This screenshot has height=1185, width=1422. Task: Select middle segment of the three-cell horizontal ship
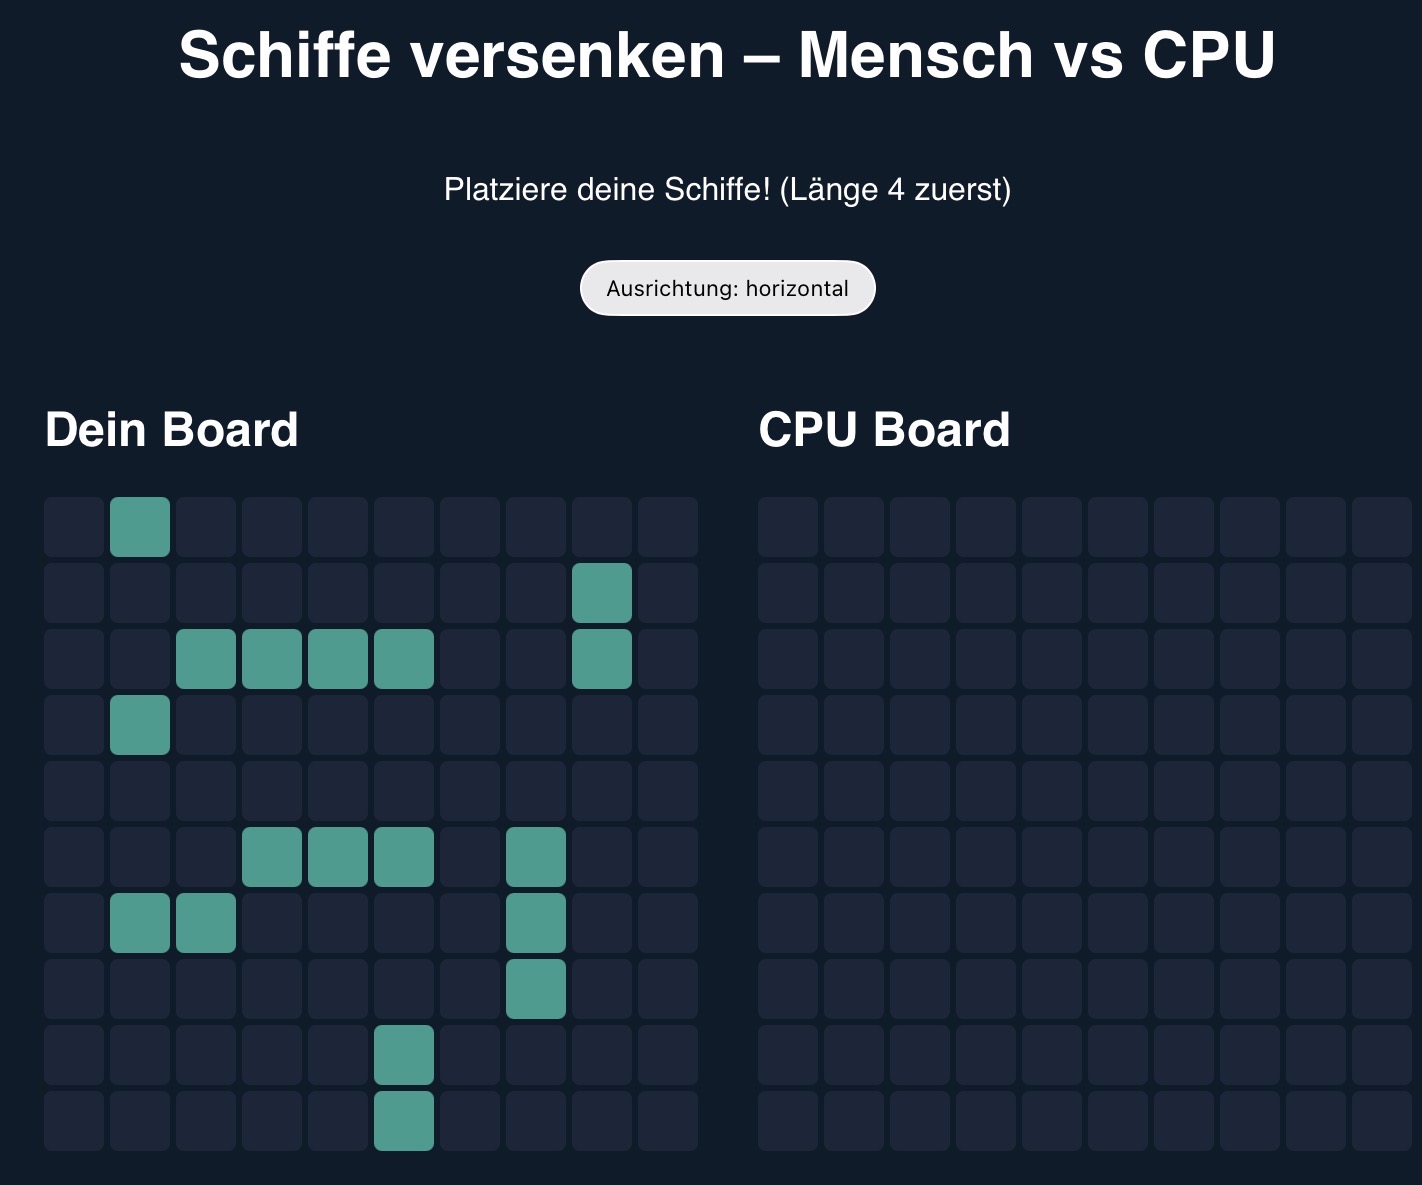(338, 857)
